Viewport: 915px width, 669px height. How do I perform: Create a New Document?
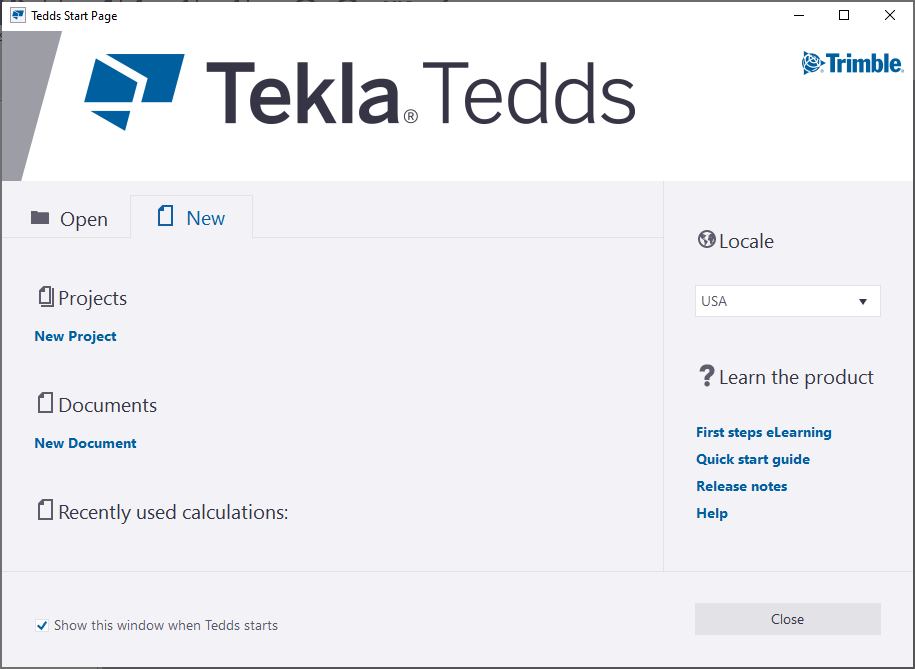point(86,443)
